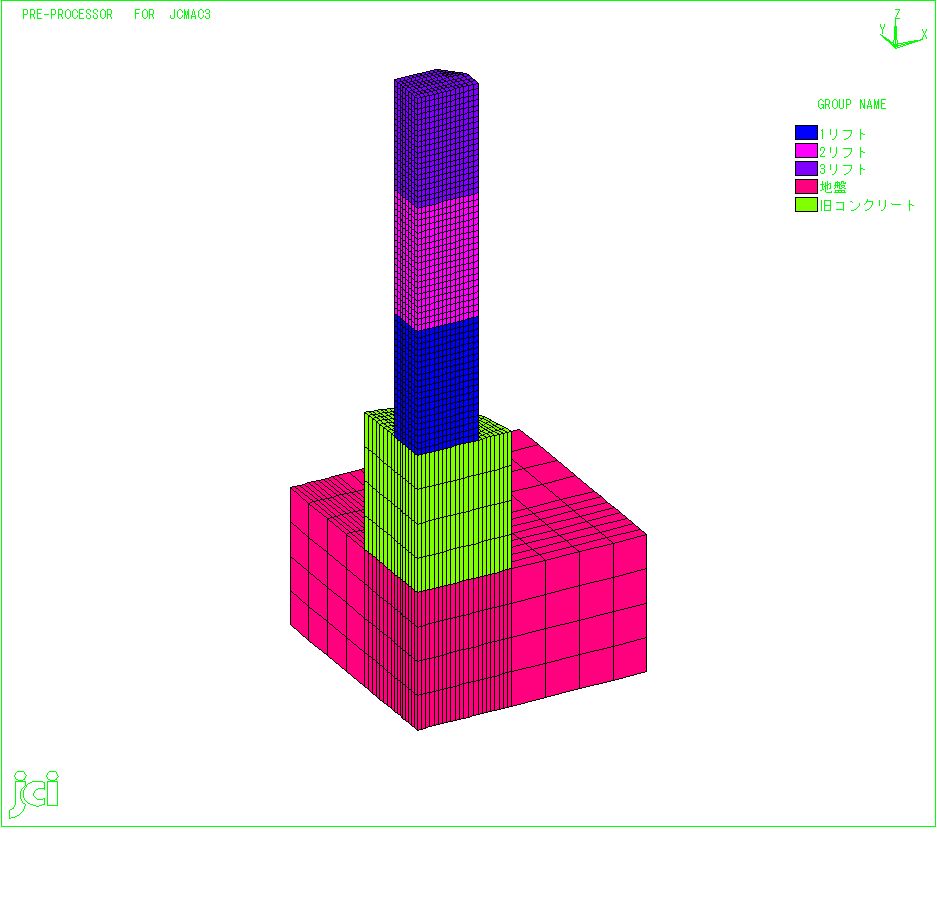Viewport: 937px width, 899px height.
Task: Select the 地盤 legend label
Action: pos(833,187)
